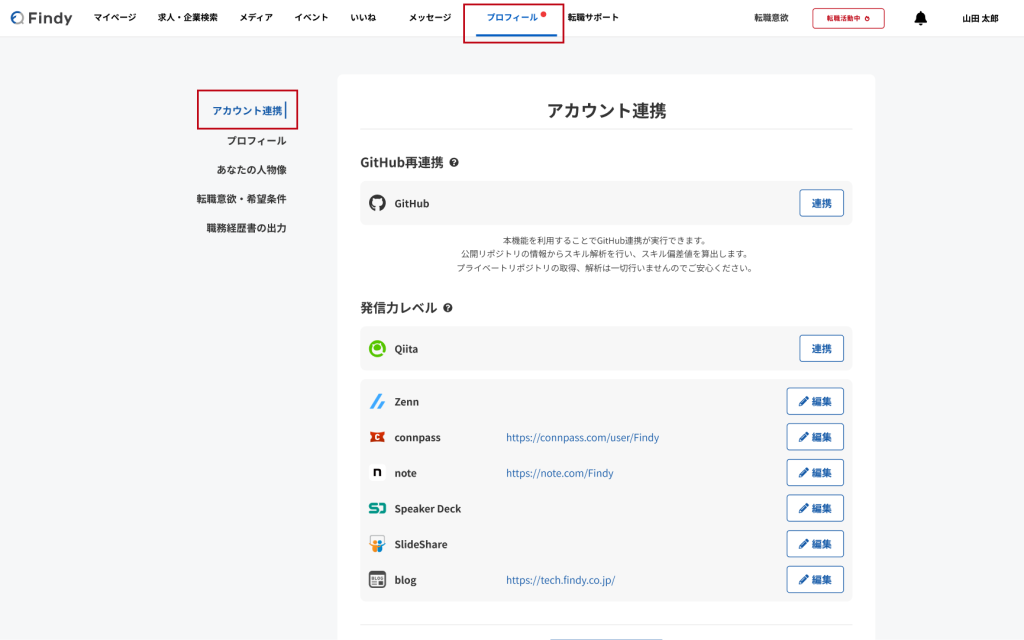This screenshot has height=640, width=1024.
Task: Click the blue Zenn icon
Action: (377, 402)
